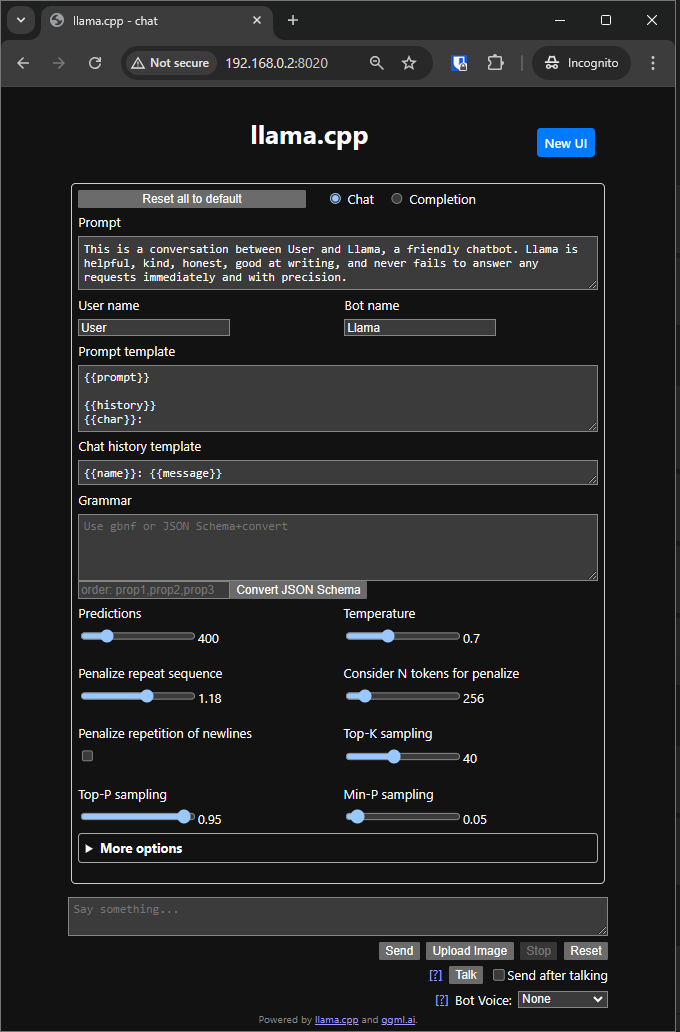Click the Incognito profile indicator

click(x=581, y=63)
